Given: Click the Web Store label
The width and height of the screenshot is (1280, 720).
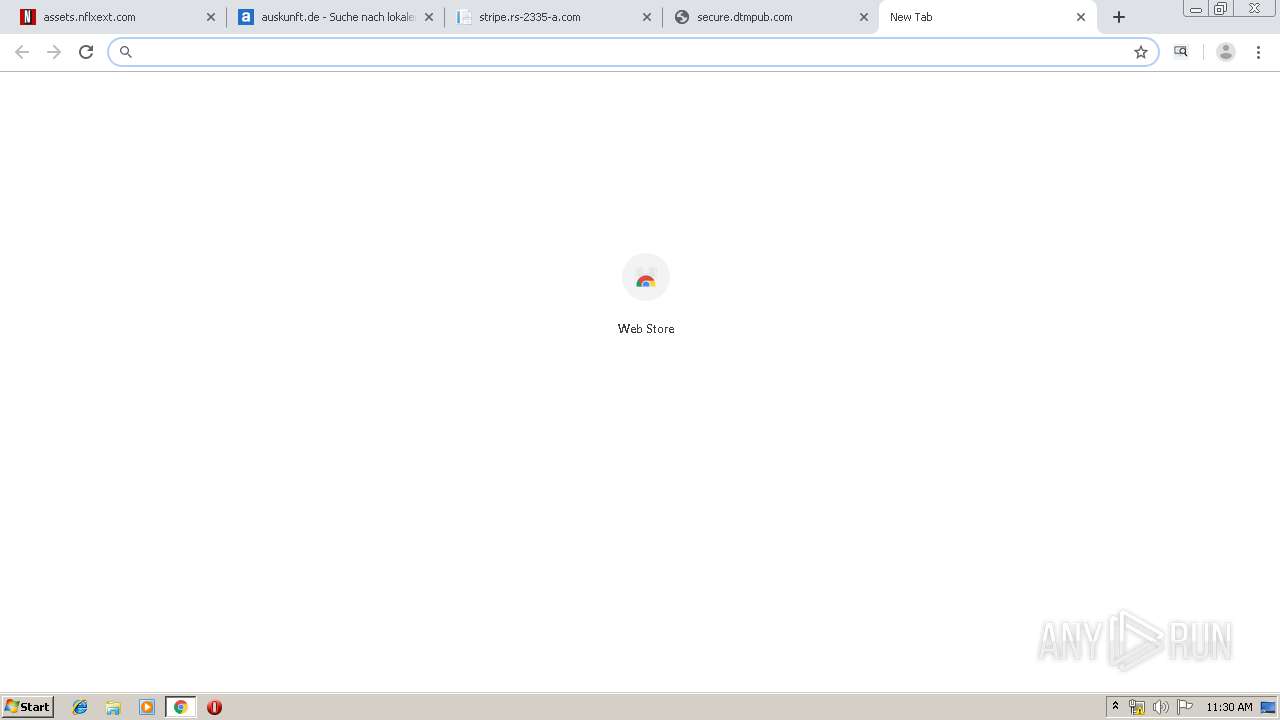Looking at the screenshot, I should click(x=646, y=329).
